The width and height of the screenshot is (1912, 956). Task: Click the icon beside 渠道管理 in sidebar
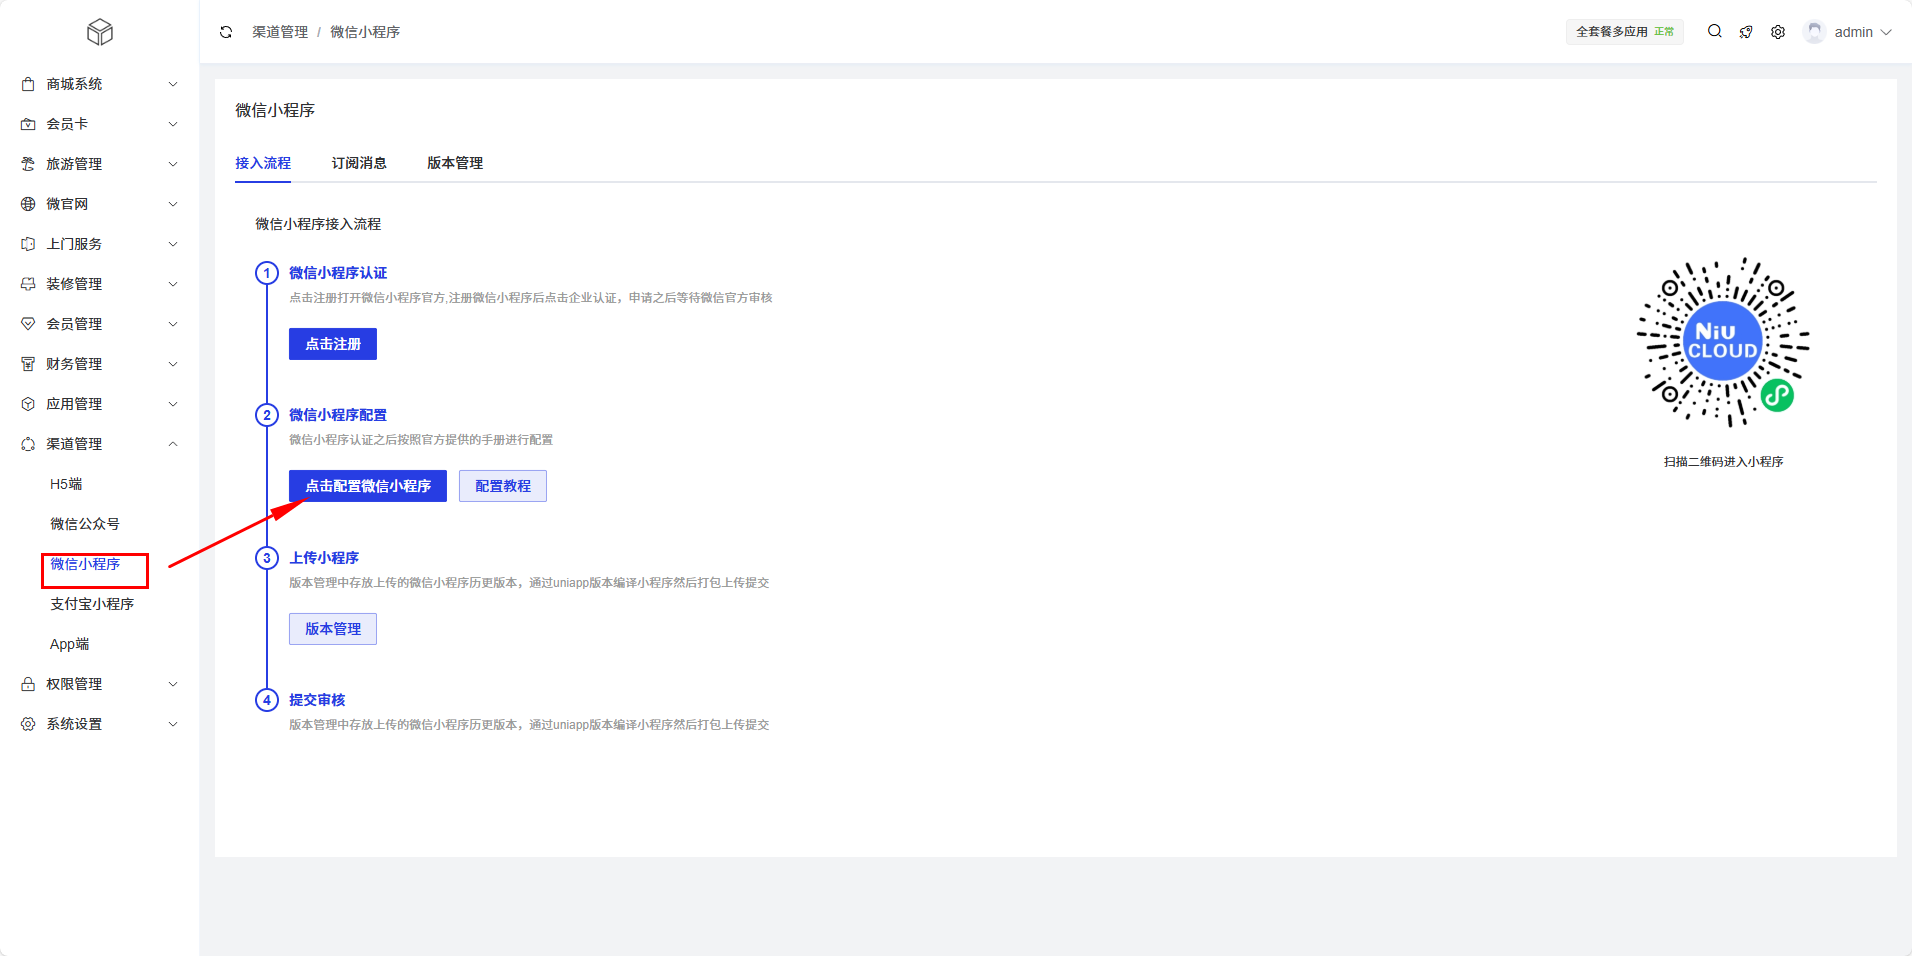point(28,444)
